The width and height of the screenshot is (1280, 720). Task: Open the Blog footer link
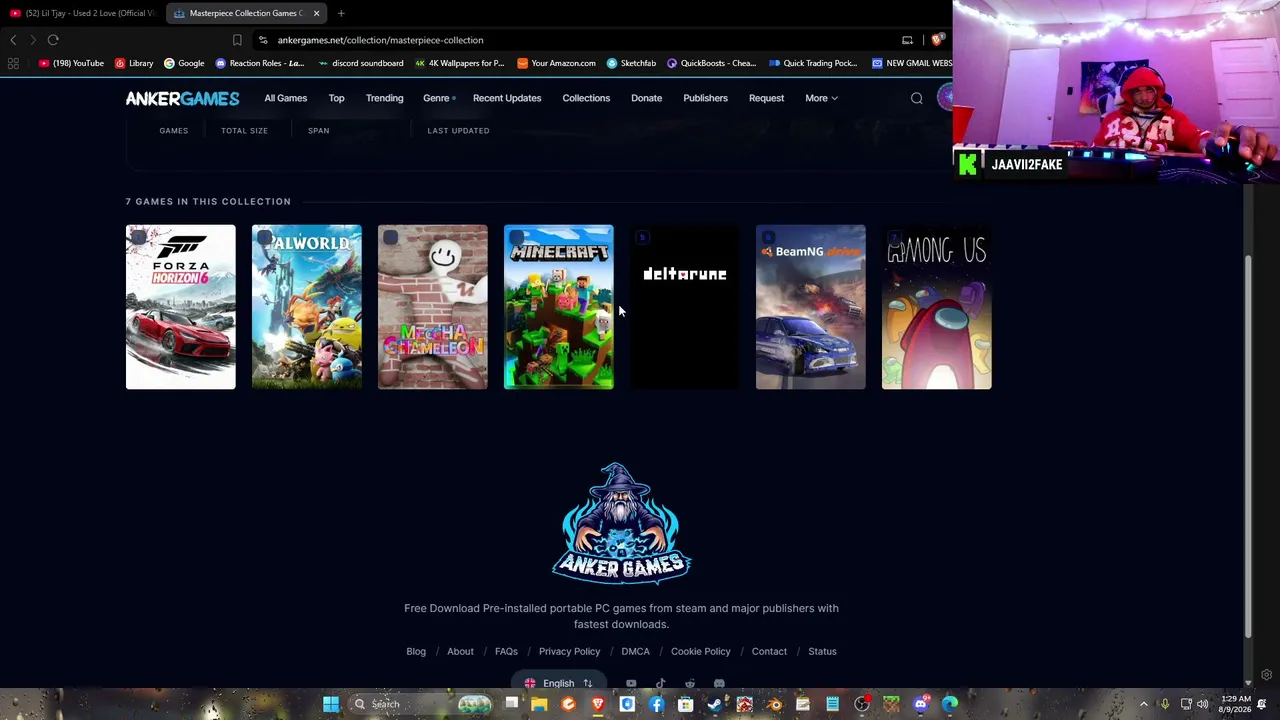coord(416,651)
